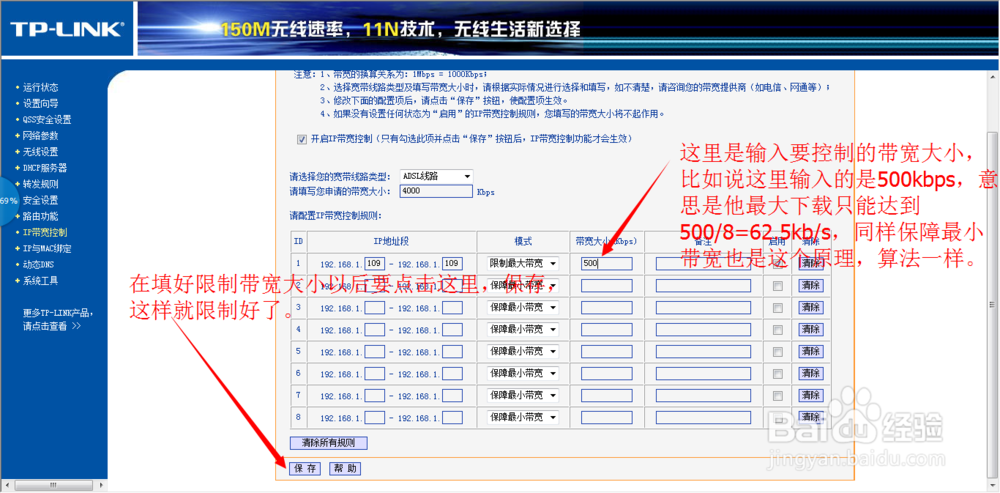1000x493 pixels.
Task: Click row 8 start IP field
Action: [x=375, y=417]
